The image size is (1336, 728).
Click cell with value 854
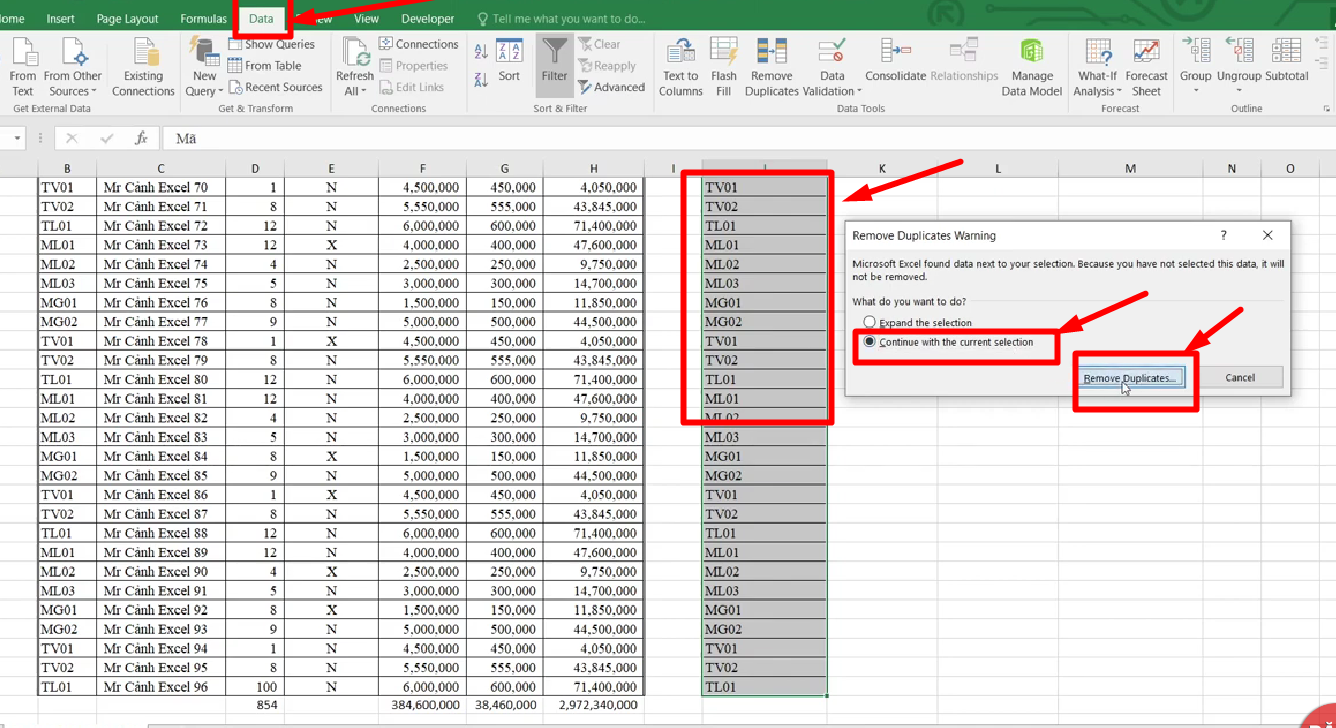pos(255,705)
